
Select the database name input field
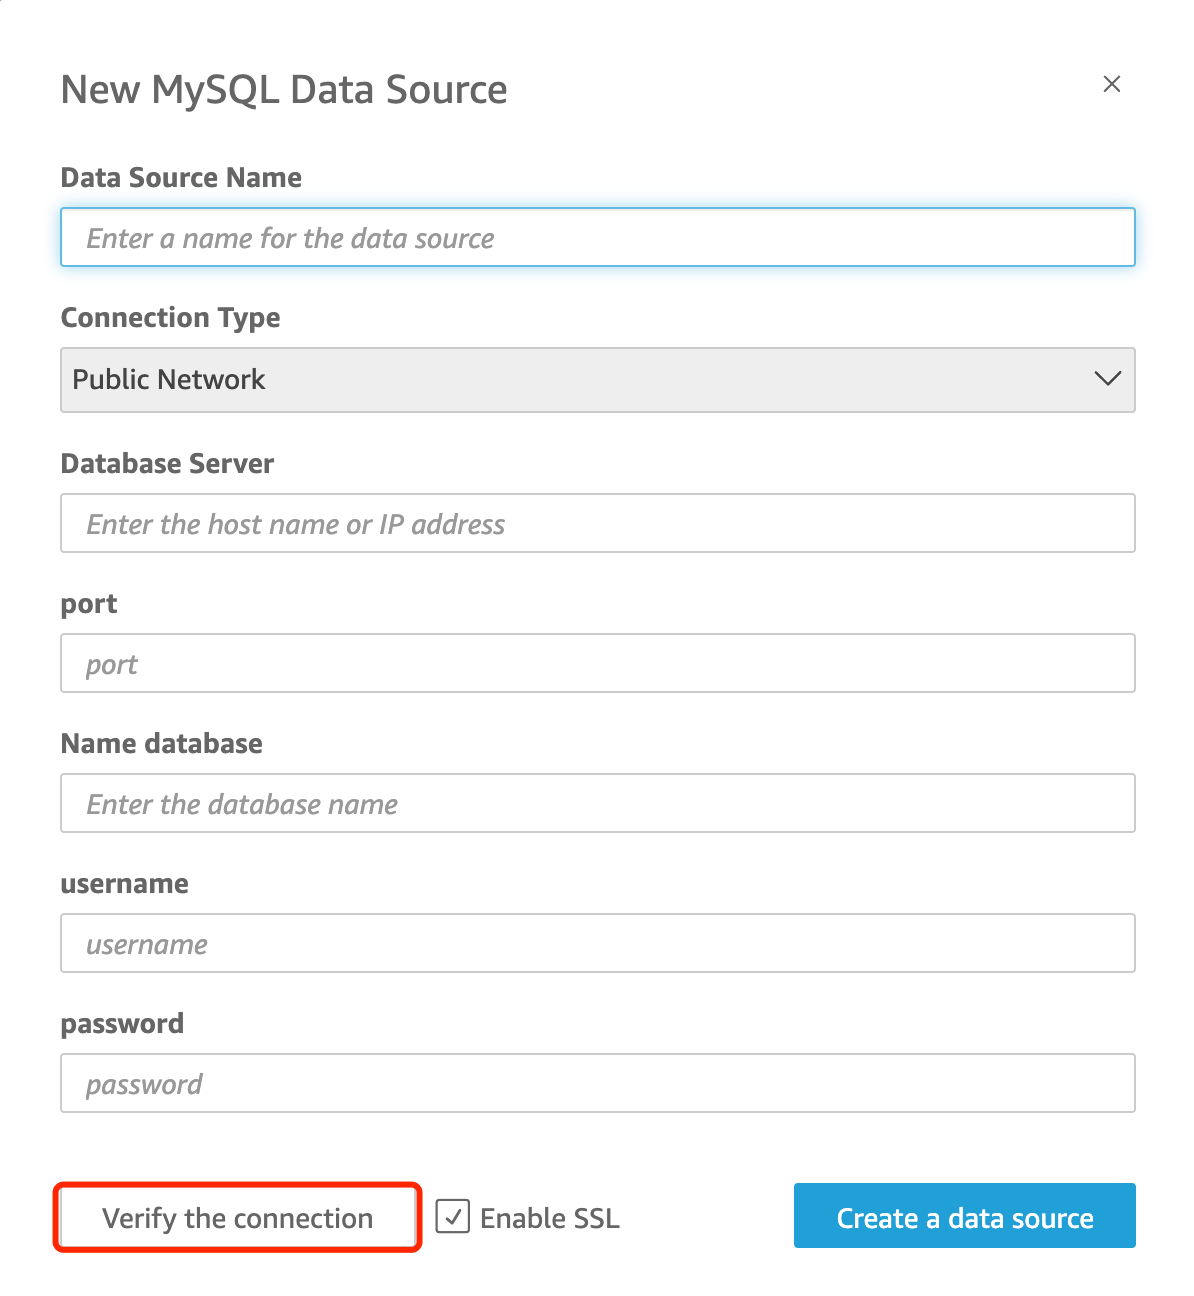597,803
